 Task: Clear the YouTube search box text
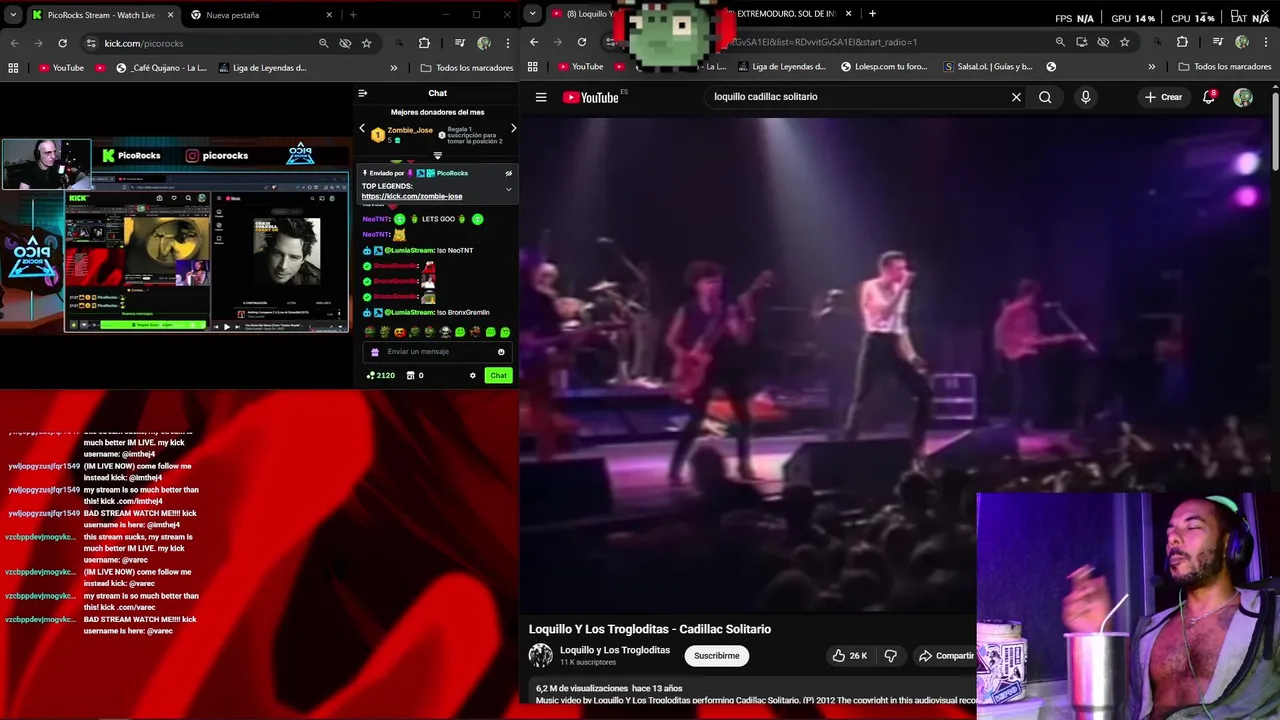tap(1016, 97)
